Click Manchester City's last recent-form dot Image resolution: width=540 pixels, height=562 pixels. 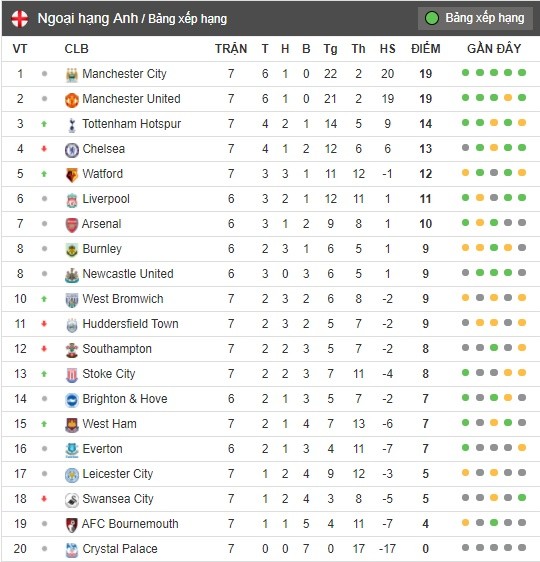click(x=522, y=73)
